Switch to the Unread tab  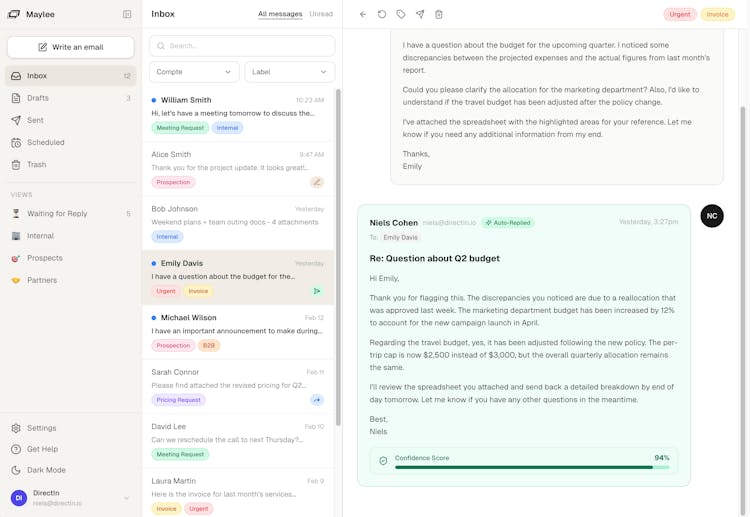(321, 14)
